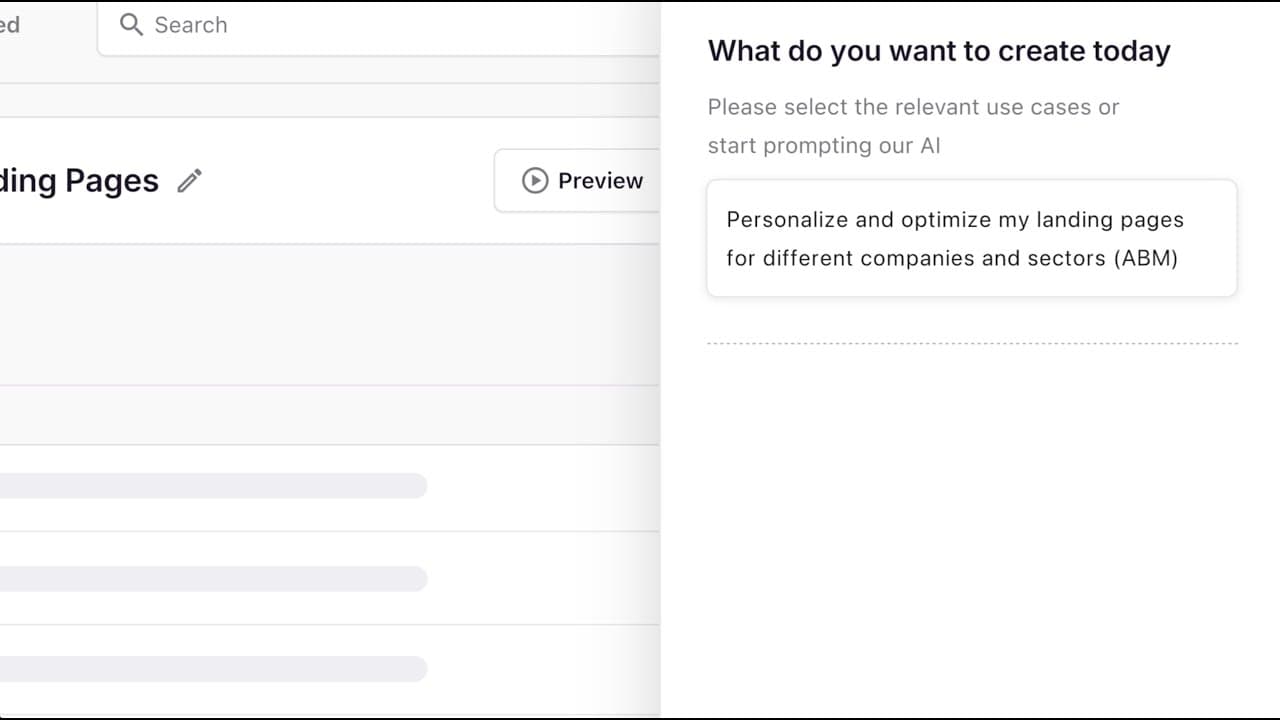
Task: Click the pencil icon beside Landing Pages
Action: click(x=189, y=181)
